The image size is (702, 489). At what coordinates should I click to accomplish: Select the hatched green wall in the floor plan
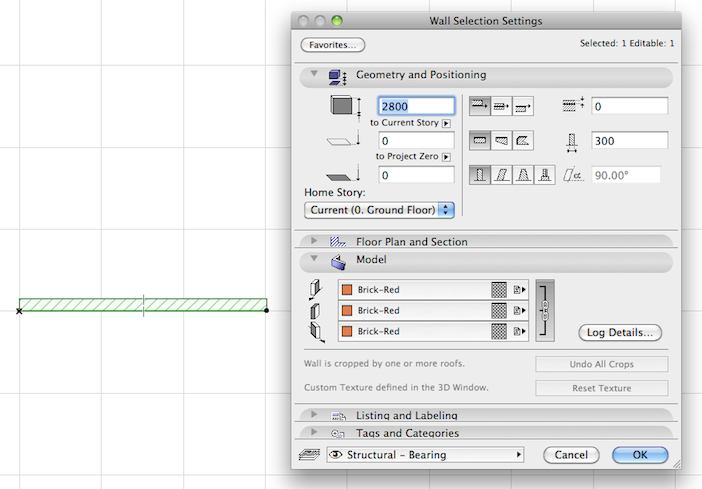pyautogui.click(x=143, y=305)
